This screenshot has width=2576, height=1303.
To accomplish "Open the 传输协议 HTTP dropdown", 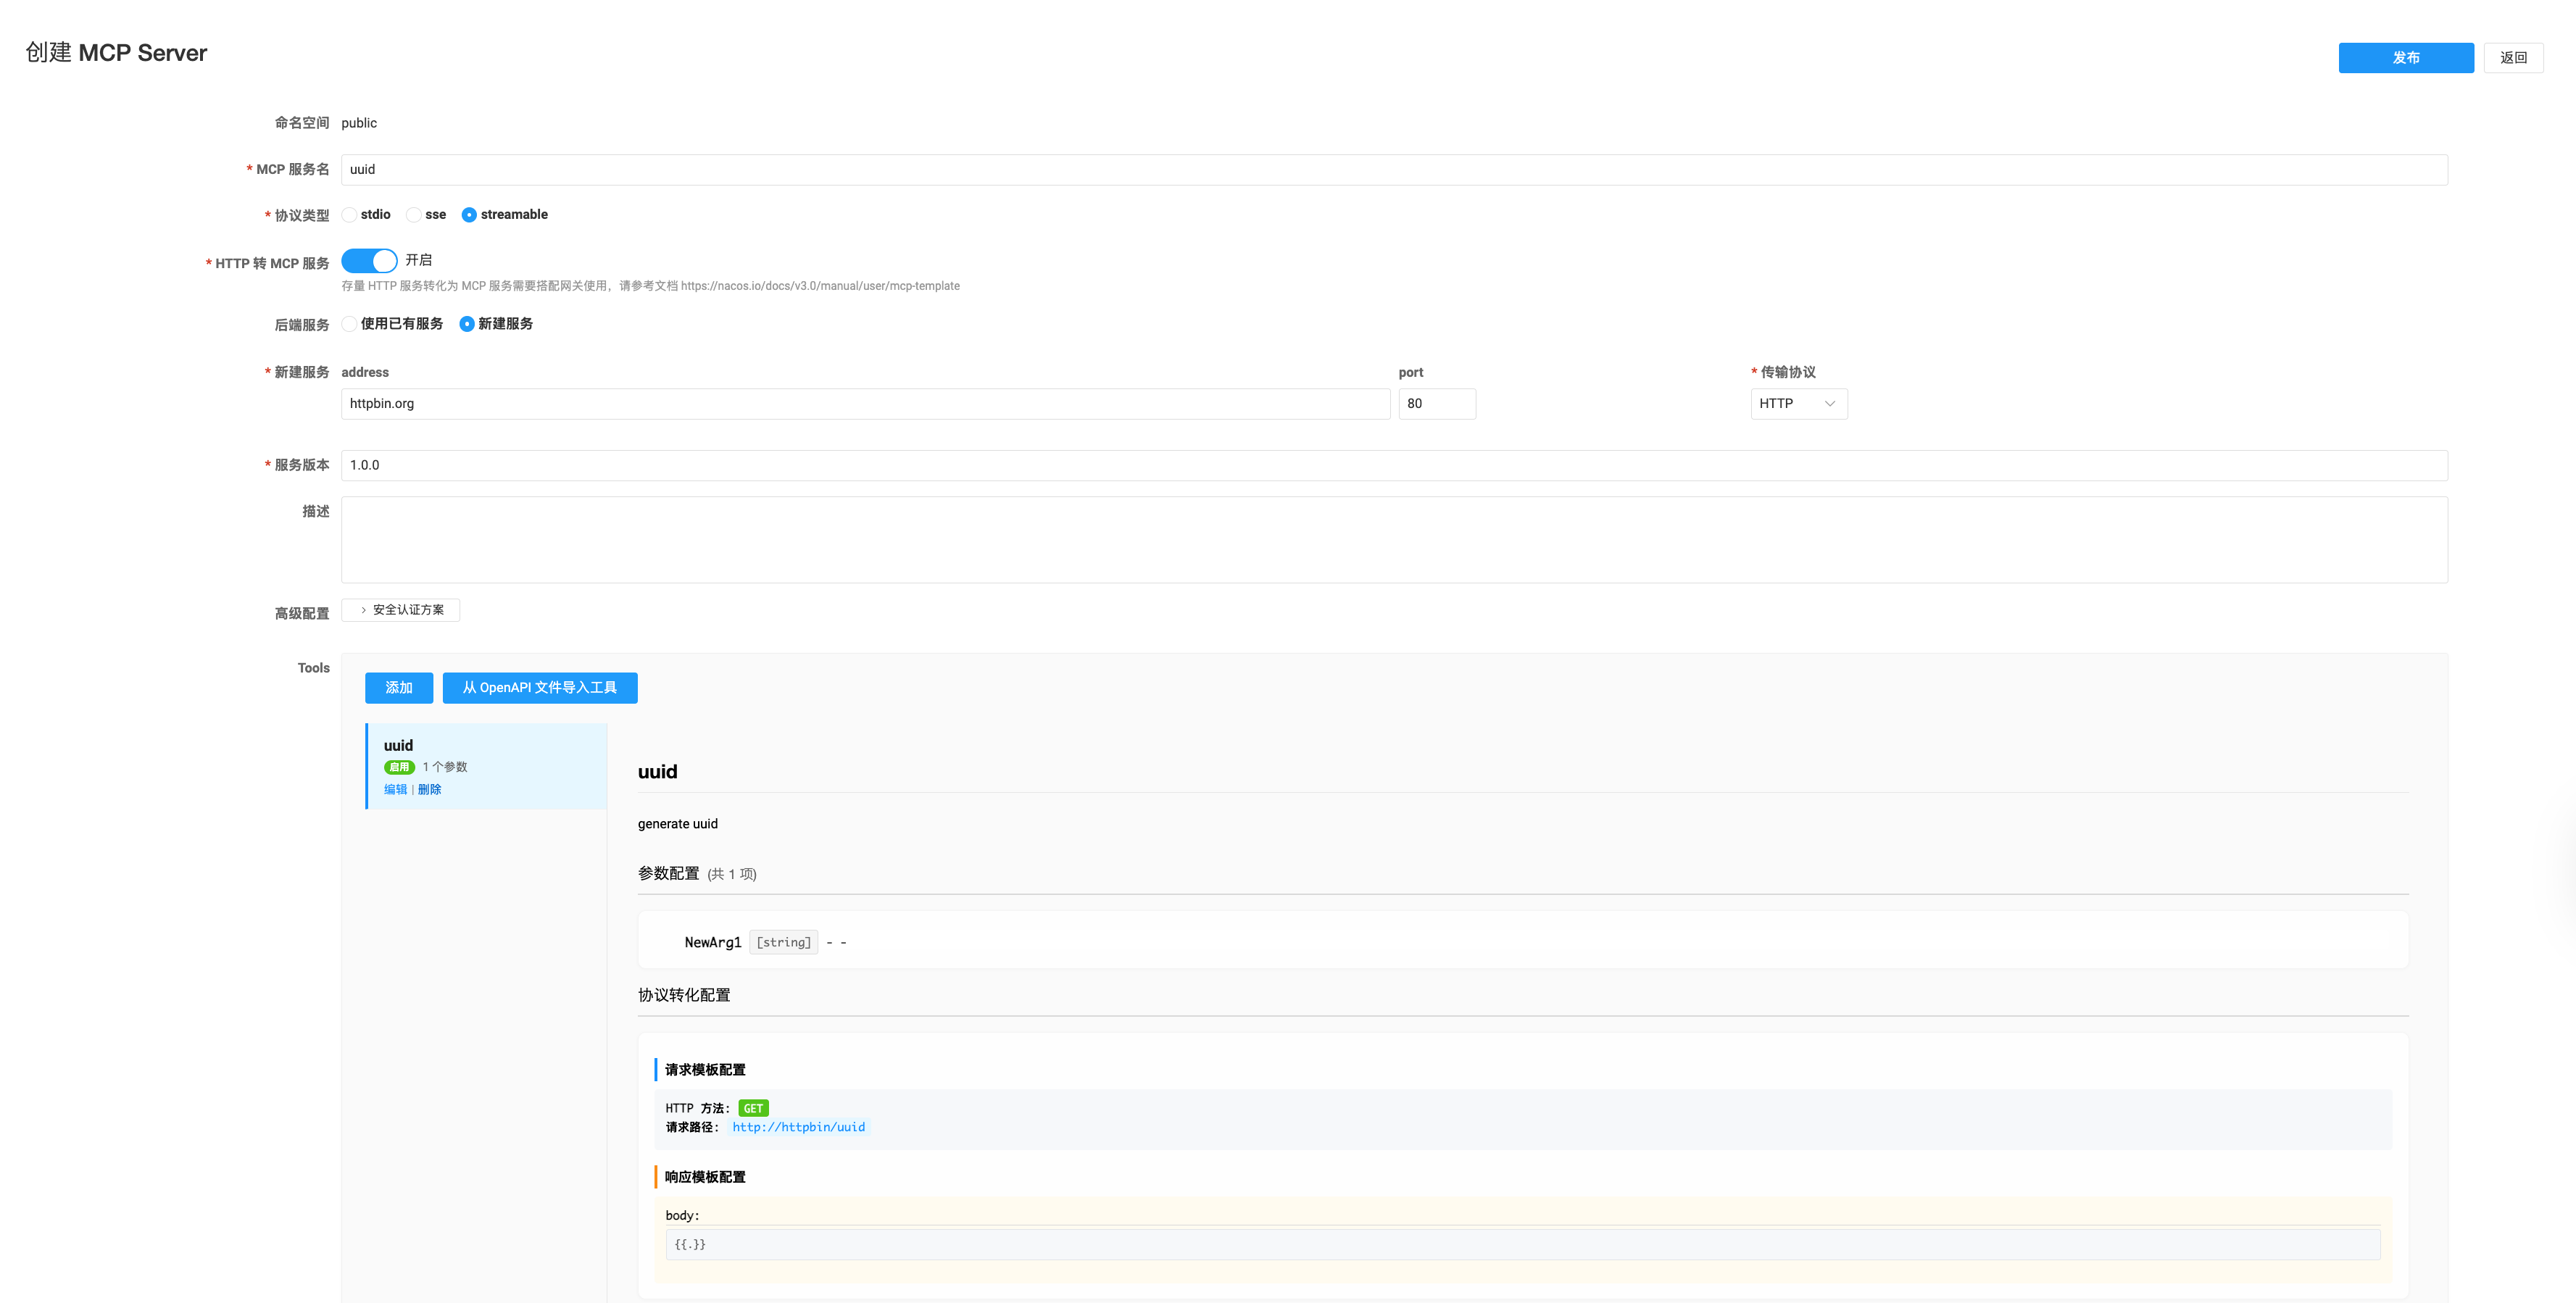I will pos(1798,404).
